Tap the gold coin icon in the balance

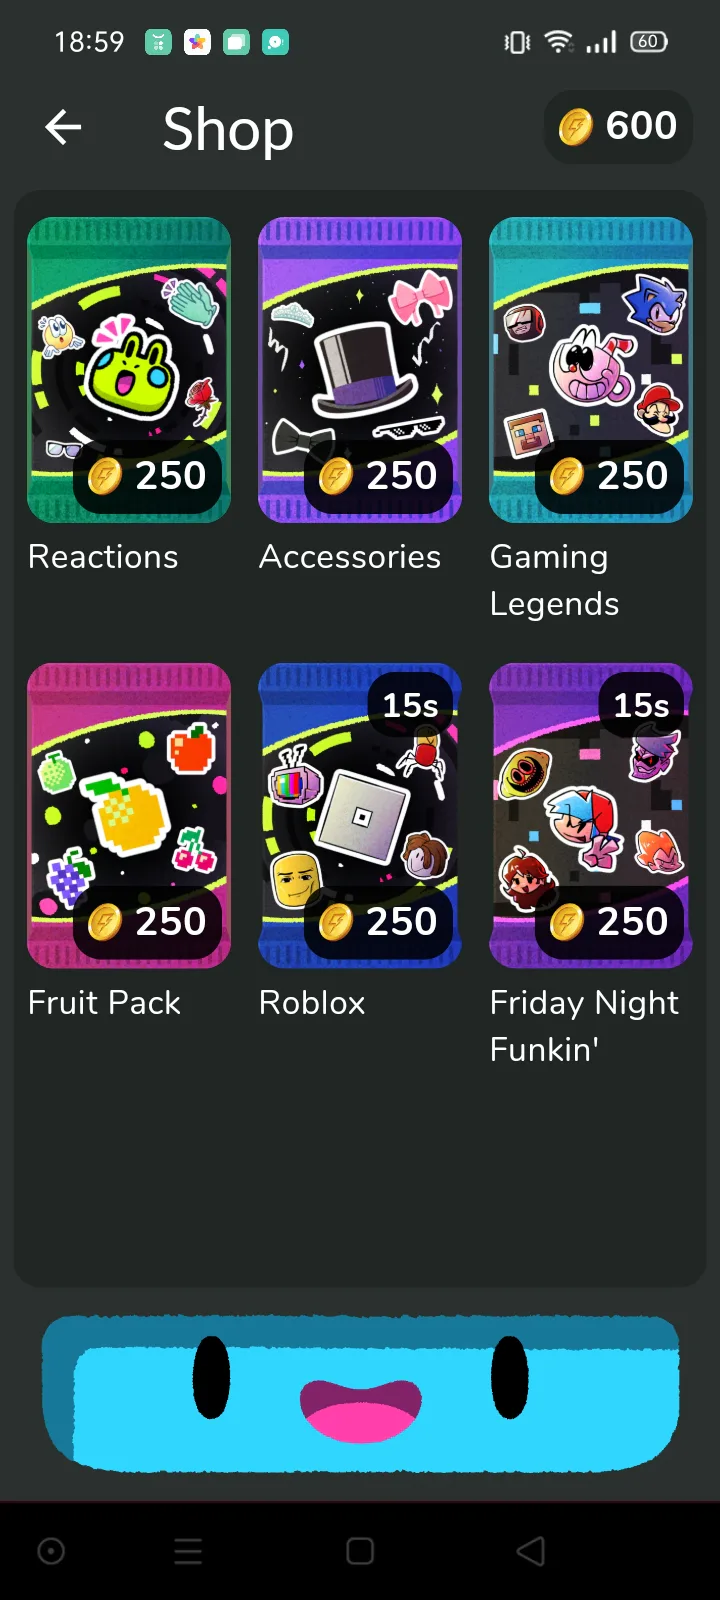576,127
